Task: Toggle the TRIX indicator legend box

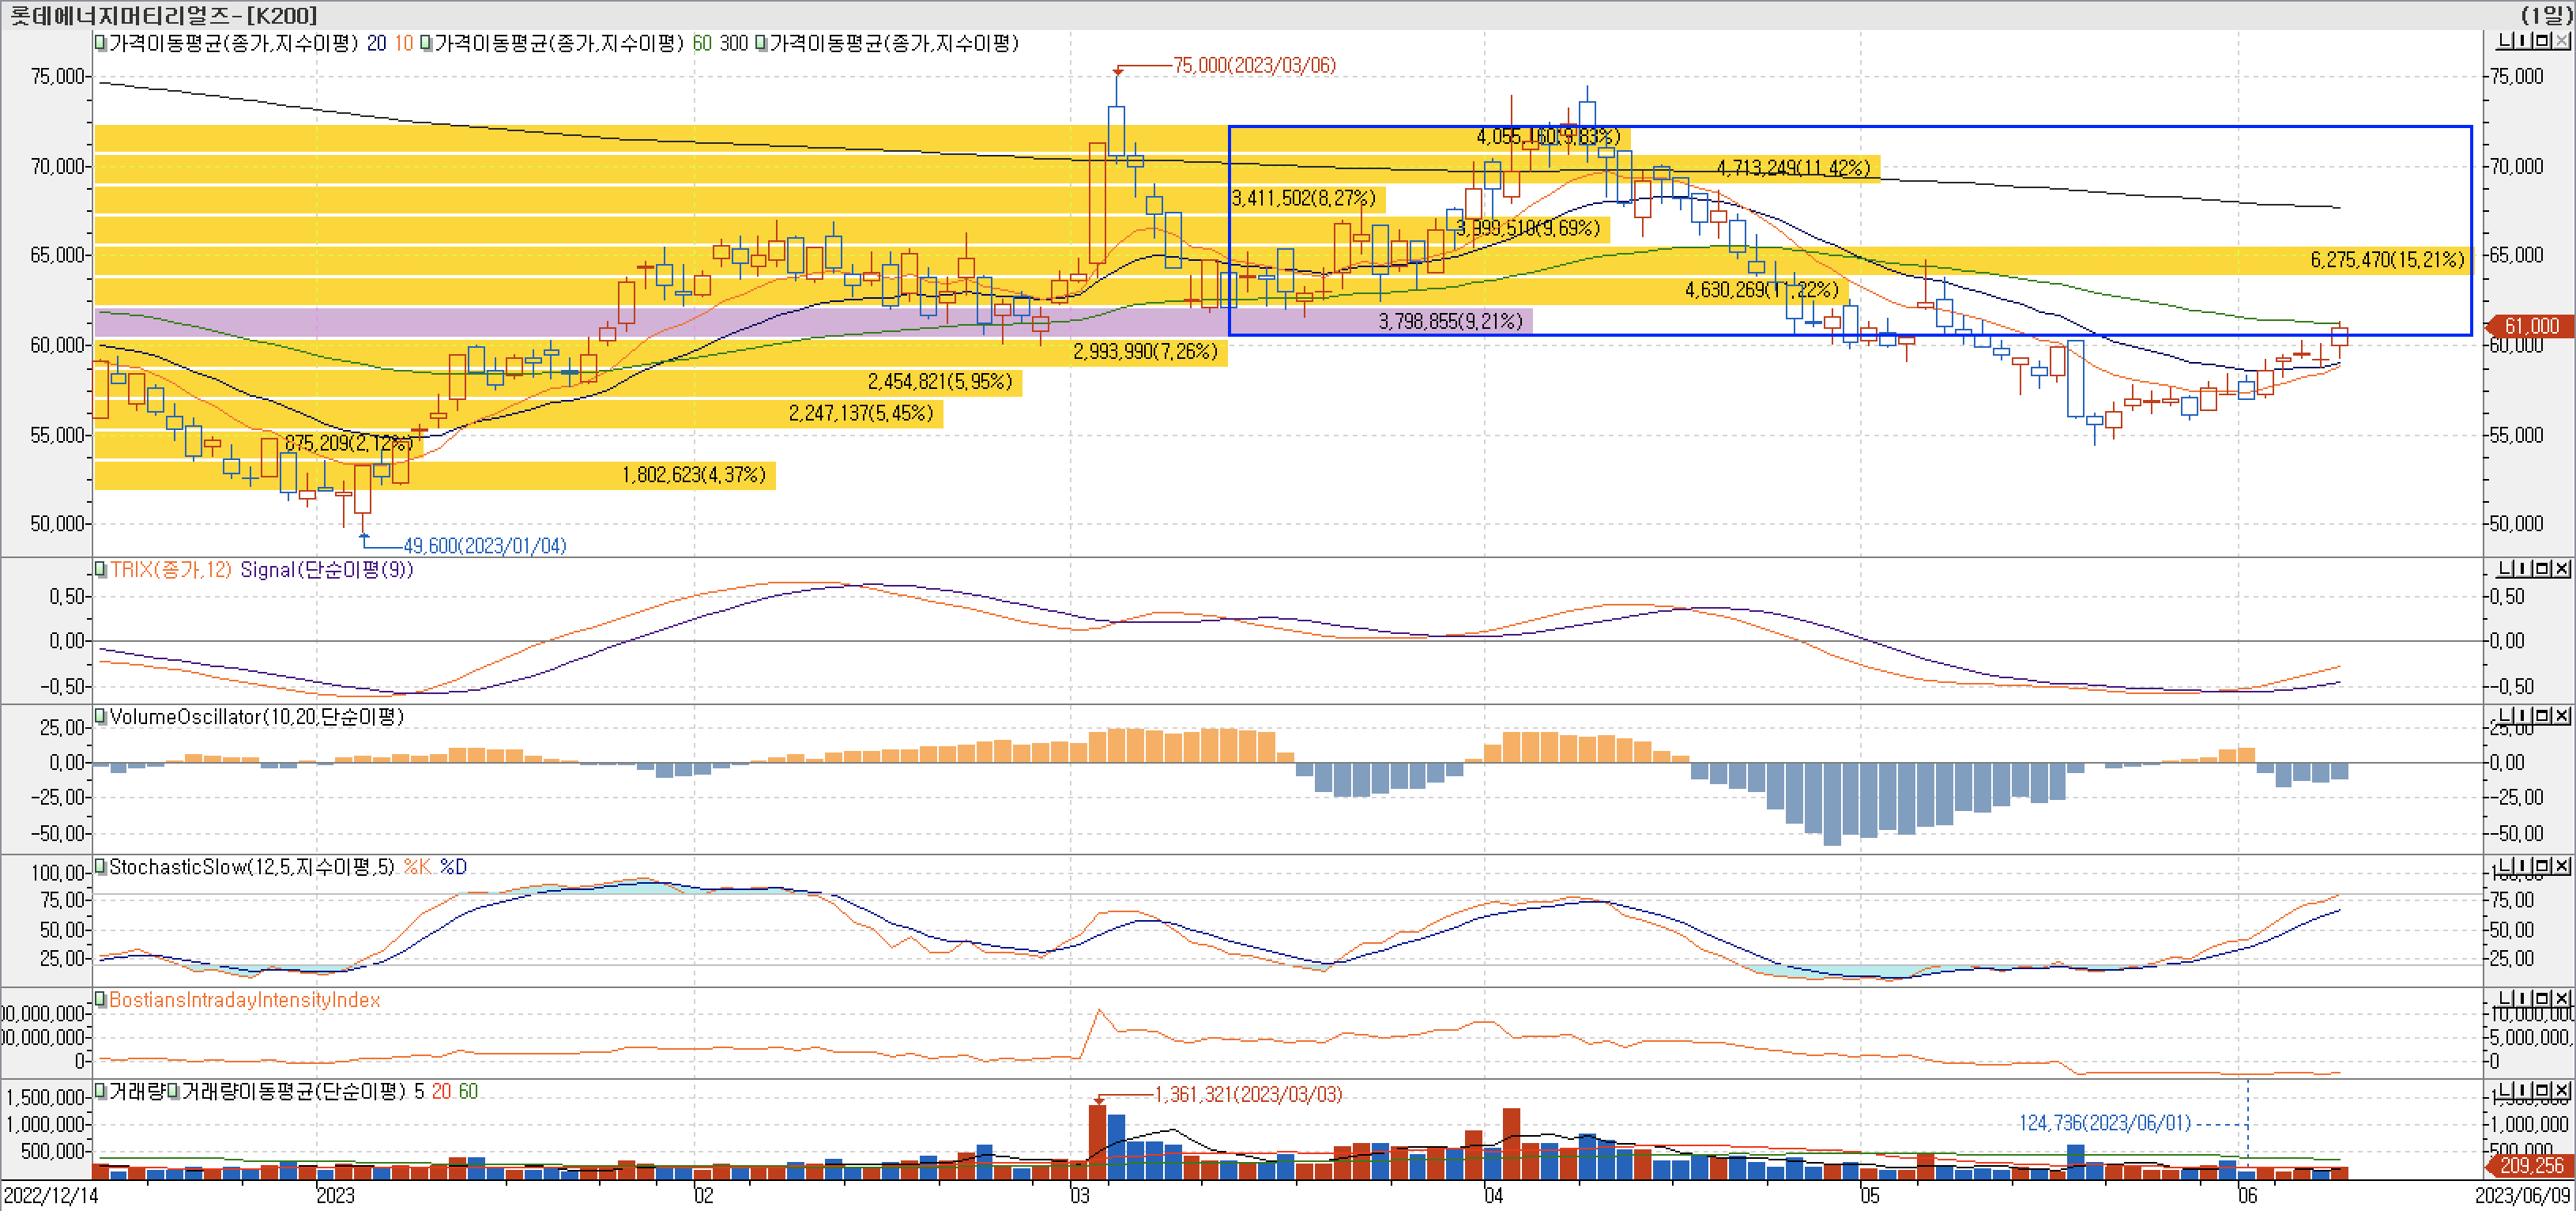Action: [x=100, y=569]
